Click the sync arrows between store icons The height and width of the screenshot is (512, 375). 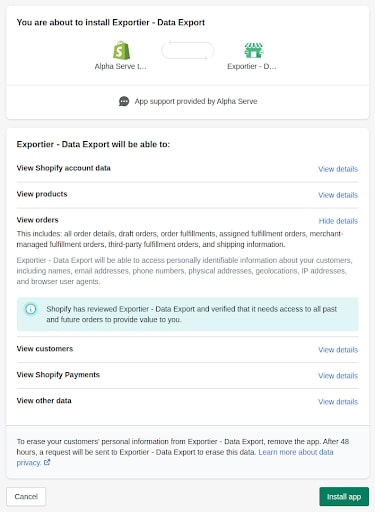click(x=187, y=50)
